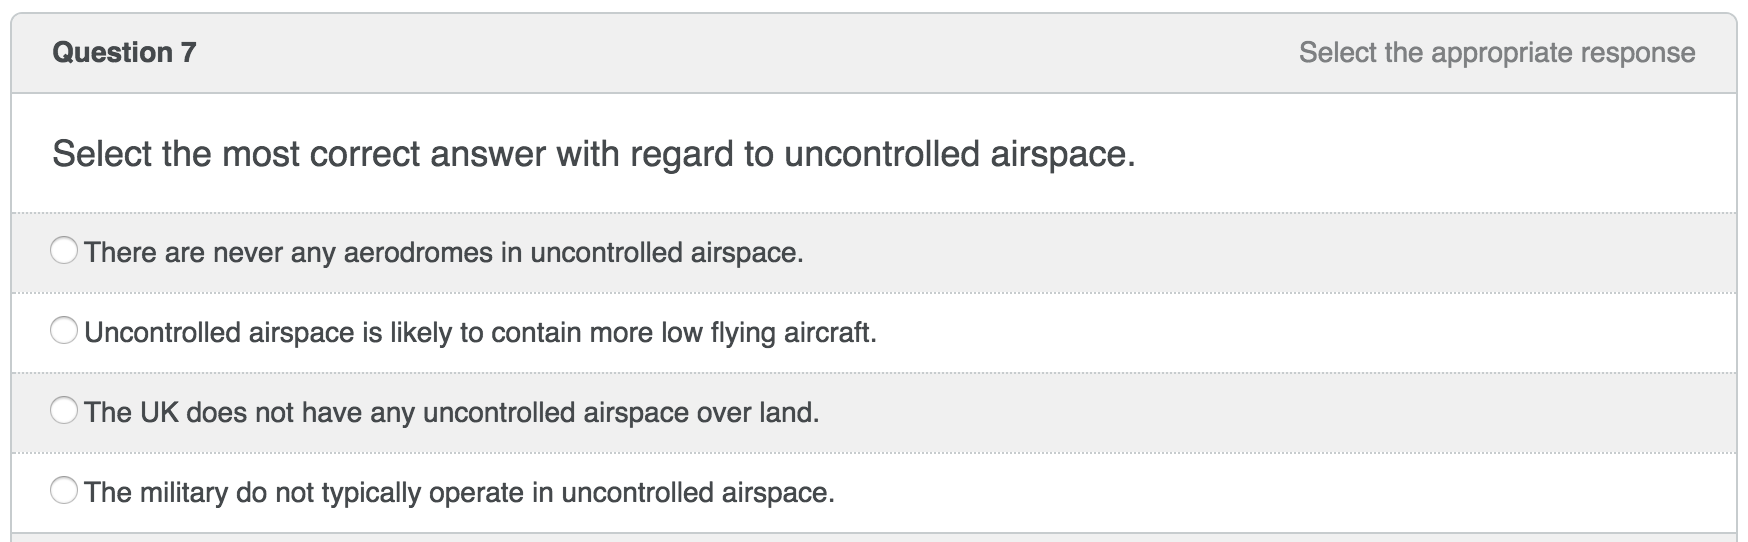Click the word 'military' in the last answer
This screenshot has width=1748, height=542.
pos(183,492)
